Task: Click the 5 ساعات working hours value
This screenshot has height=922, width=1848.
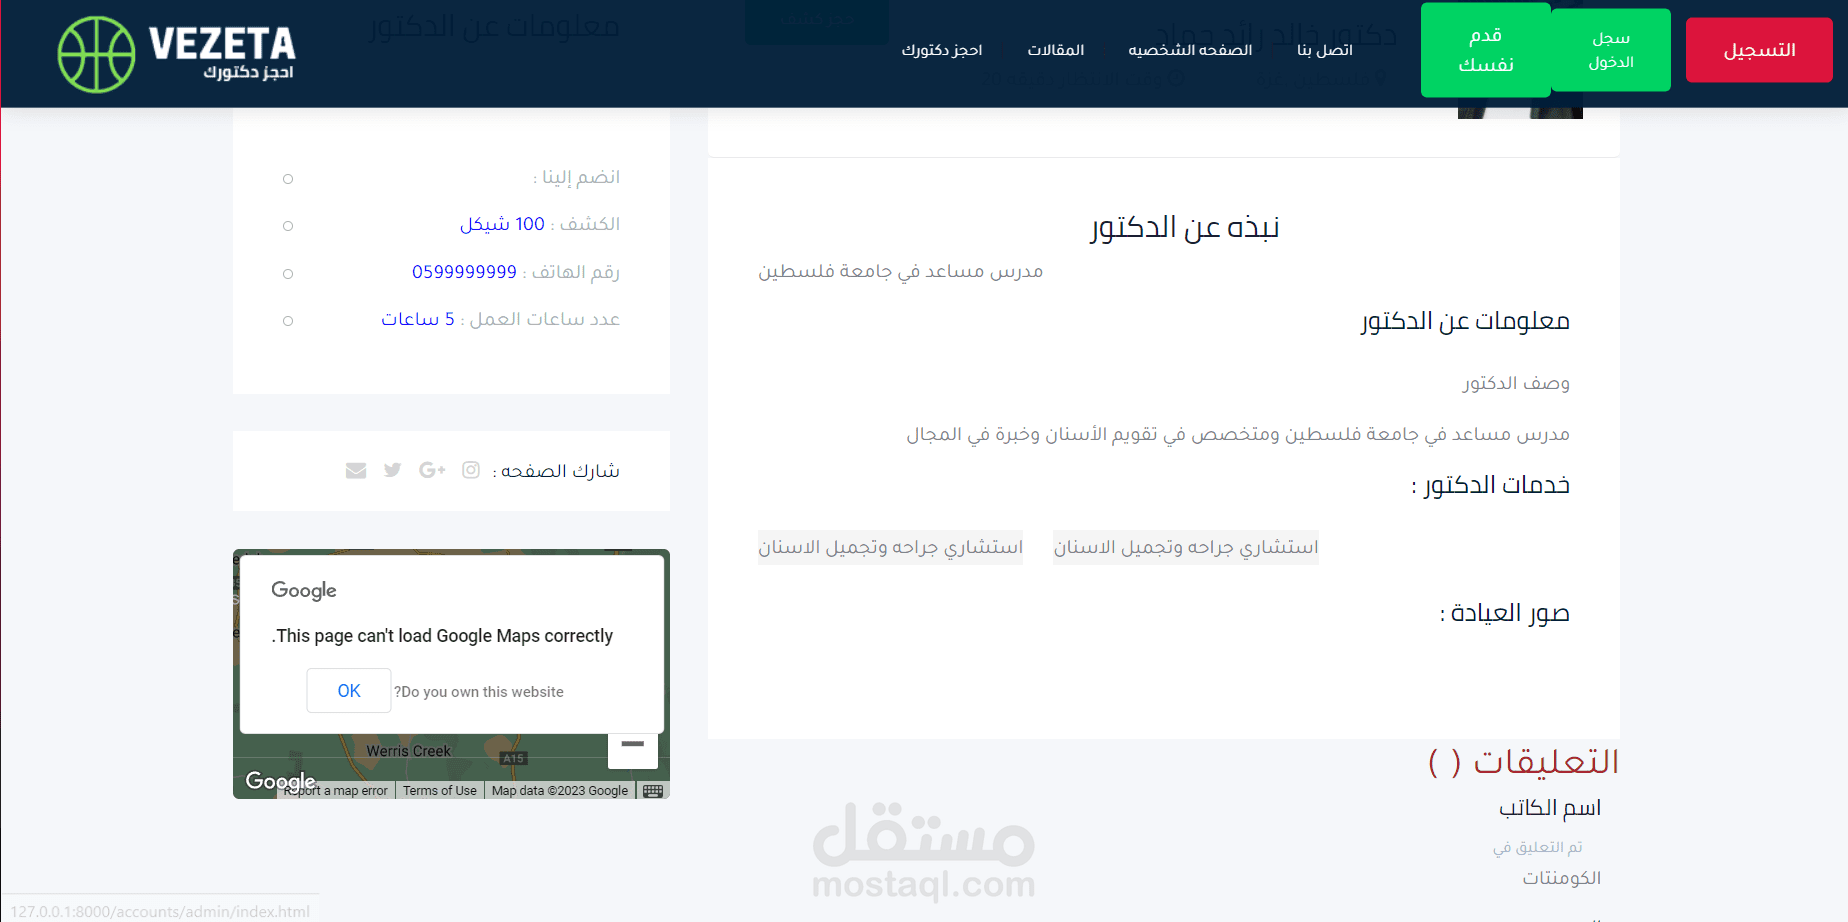Action: (x=418, y=319)
